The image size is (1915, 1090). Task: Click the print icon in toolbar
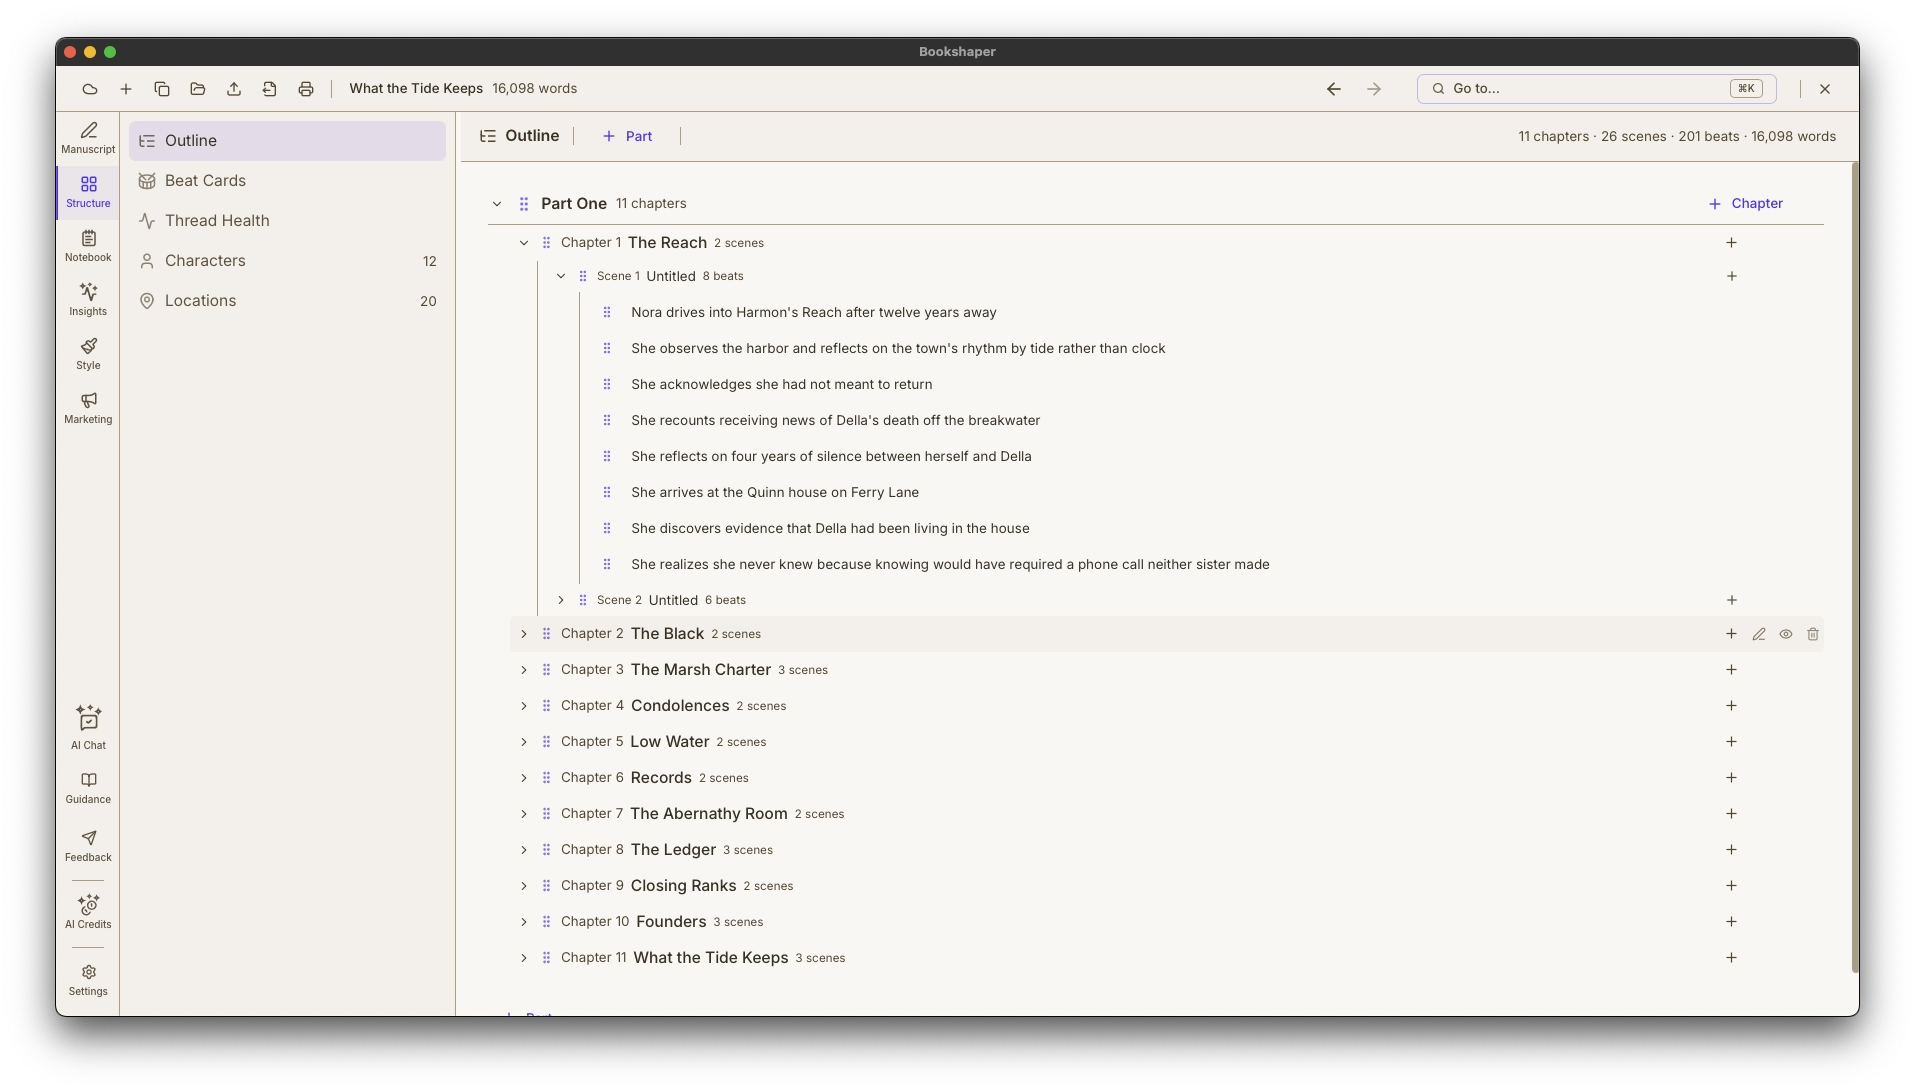click(x=306, y=89)
